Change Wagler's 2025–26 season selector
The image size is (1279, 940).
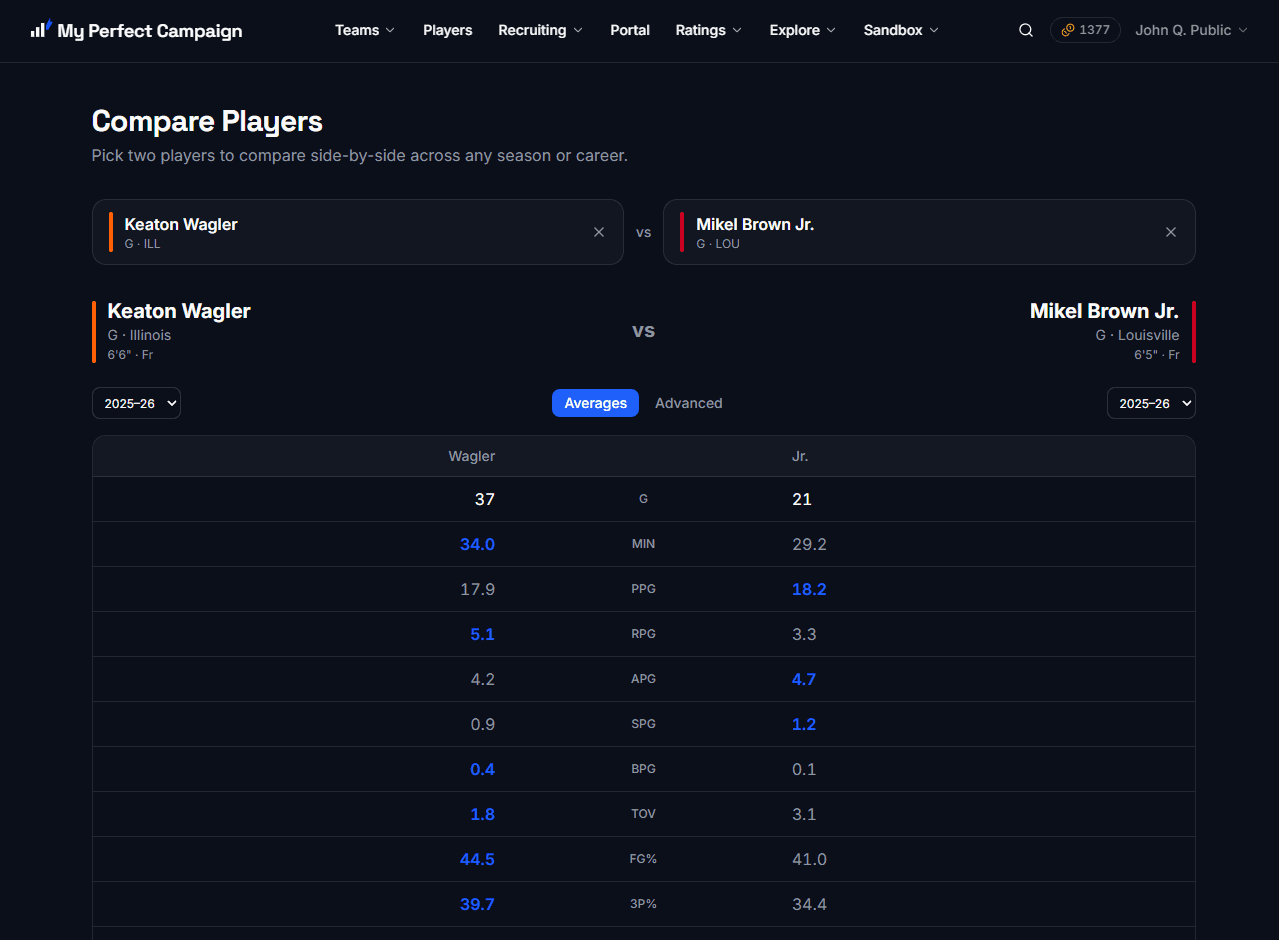(136, 403)
